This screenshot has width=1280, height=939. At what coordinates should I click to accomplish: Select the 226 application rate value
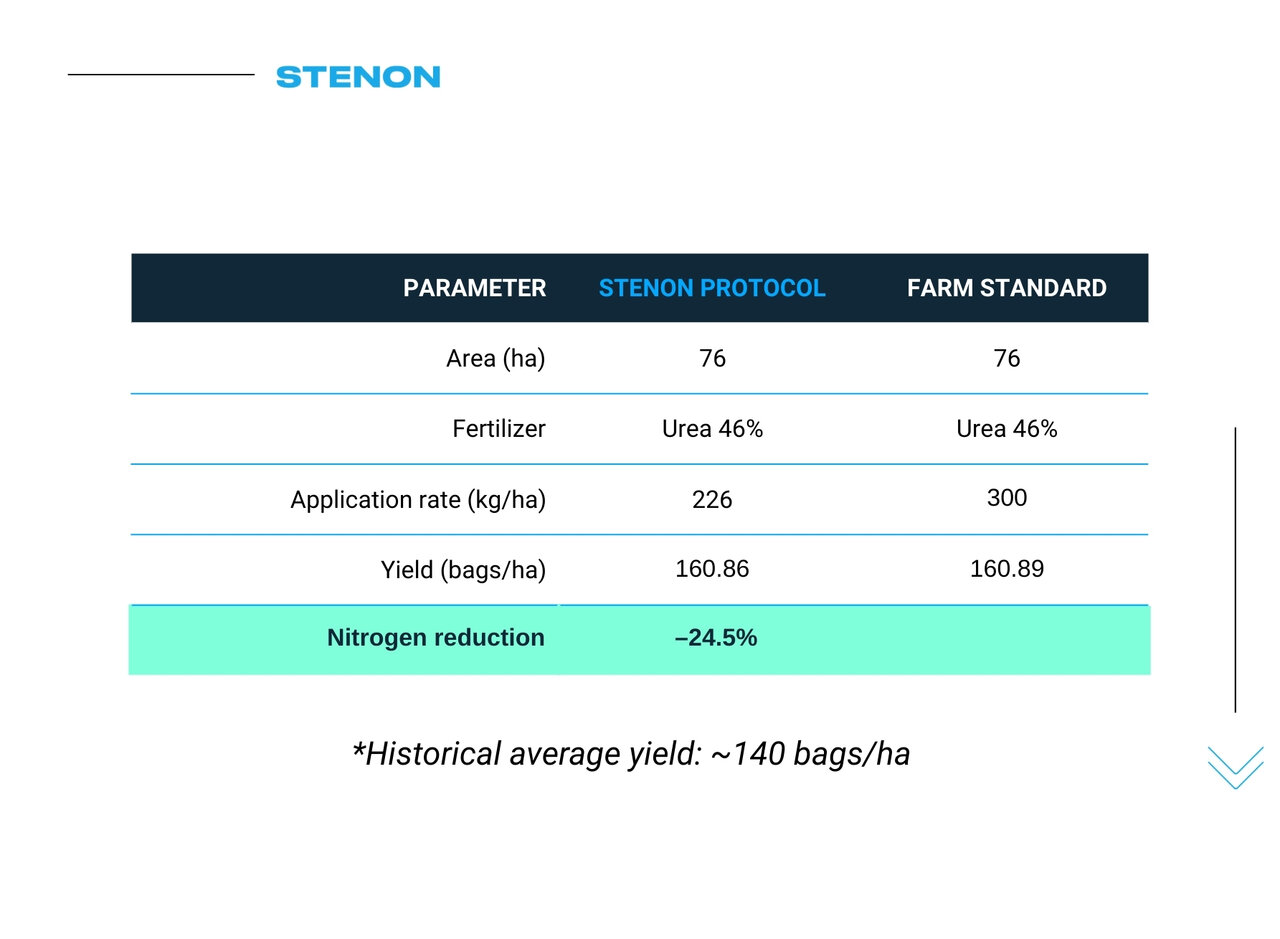pos(712,499)
